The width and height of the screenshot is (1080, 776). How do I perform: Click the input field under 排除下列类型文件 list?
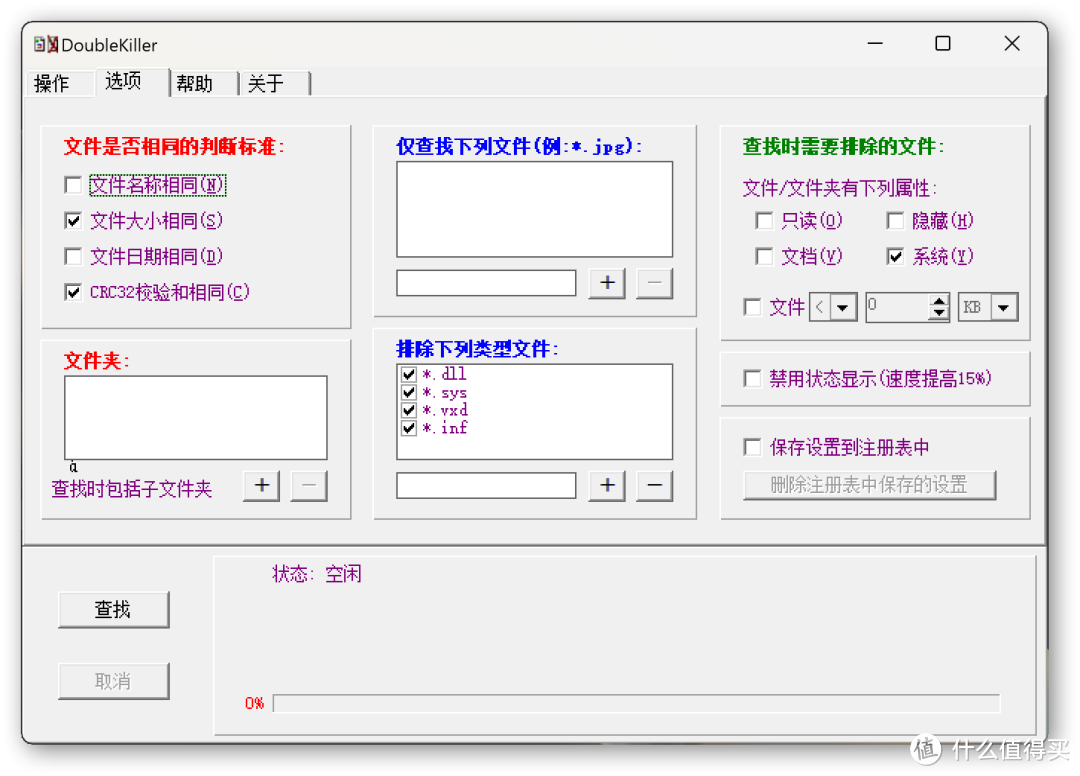(x=486, y=485)
